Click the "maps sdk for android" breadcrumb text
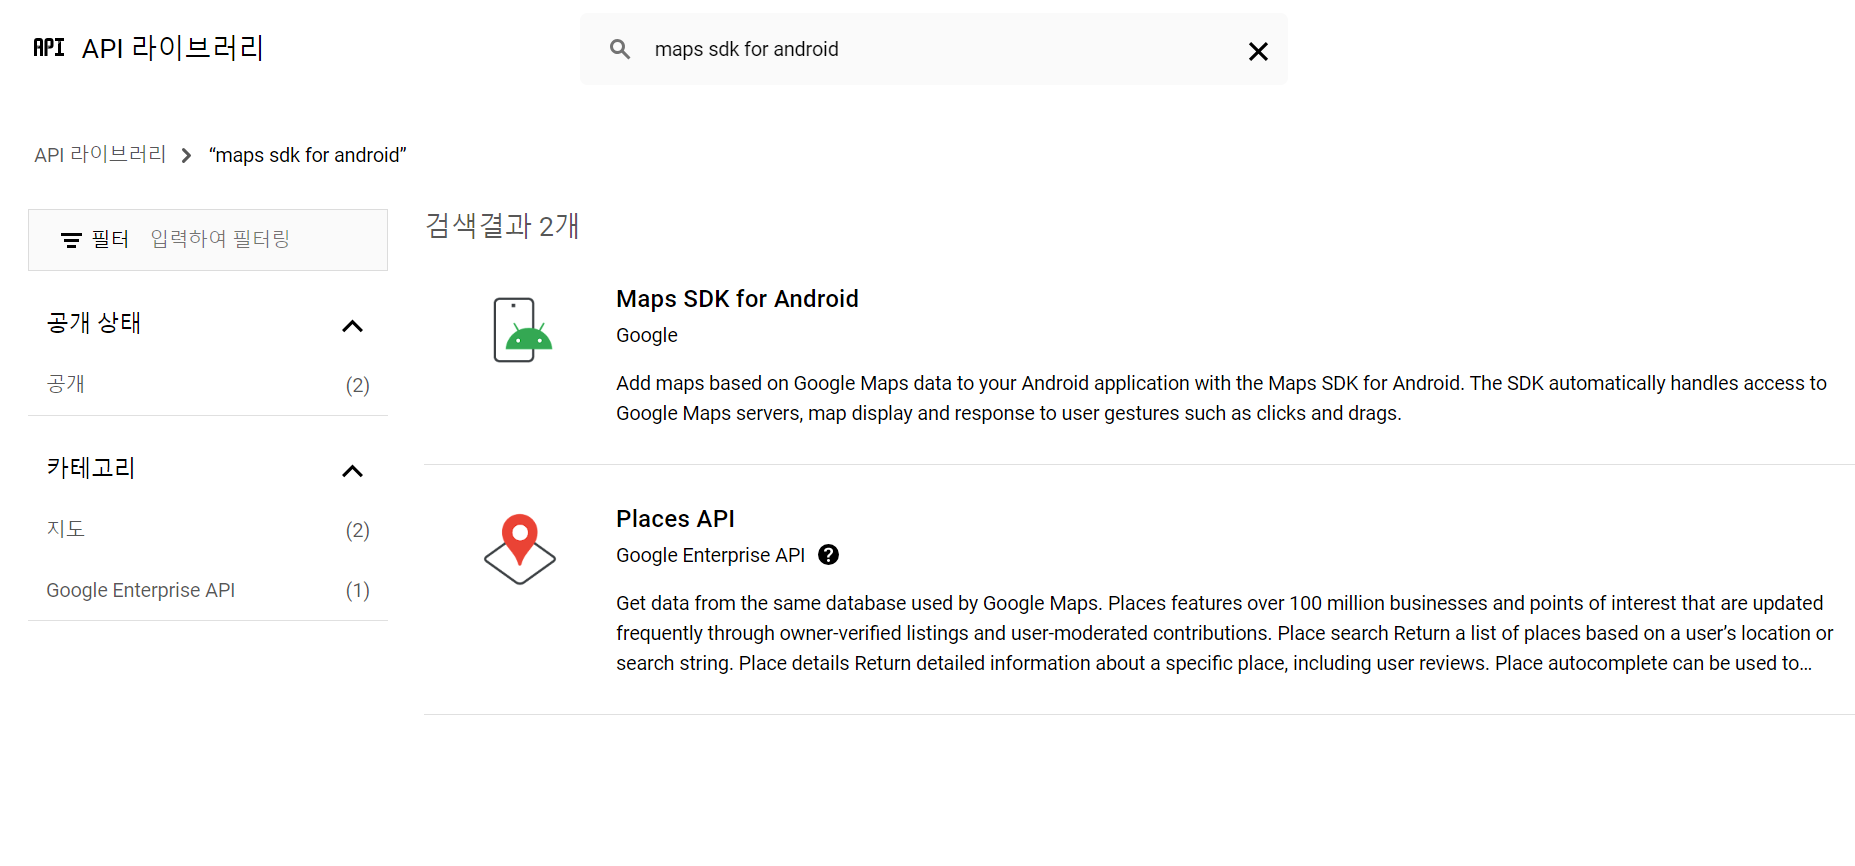Screen dimensions: 1855x866 (x=308, y=155)
